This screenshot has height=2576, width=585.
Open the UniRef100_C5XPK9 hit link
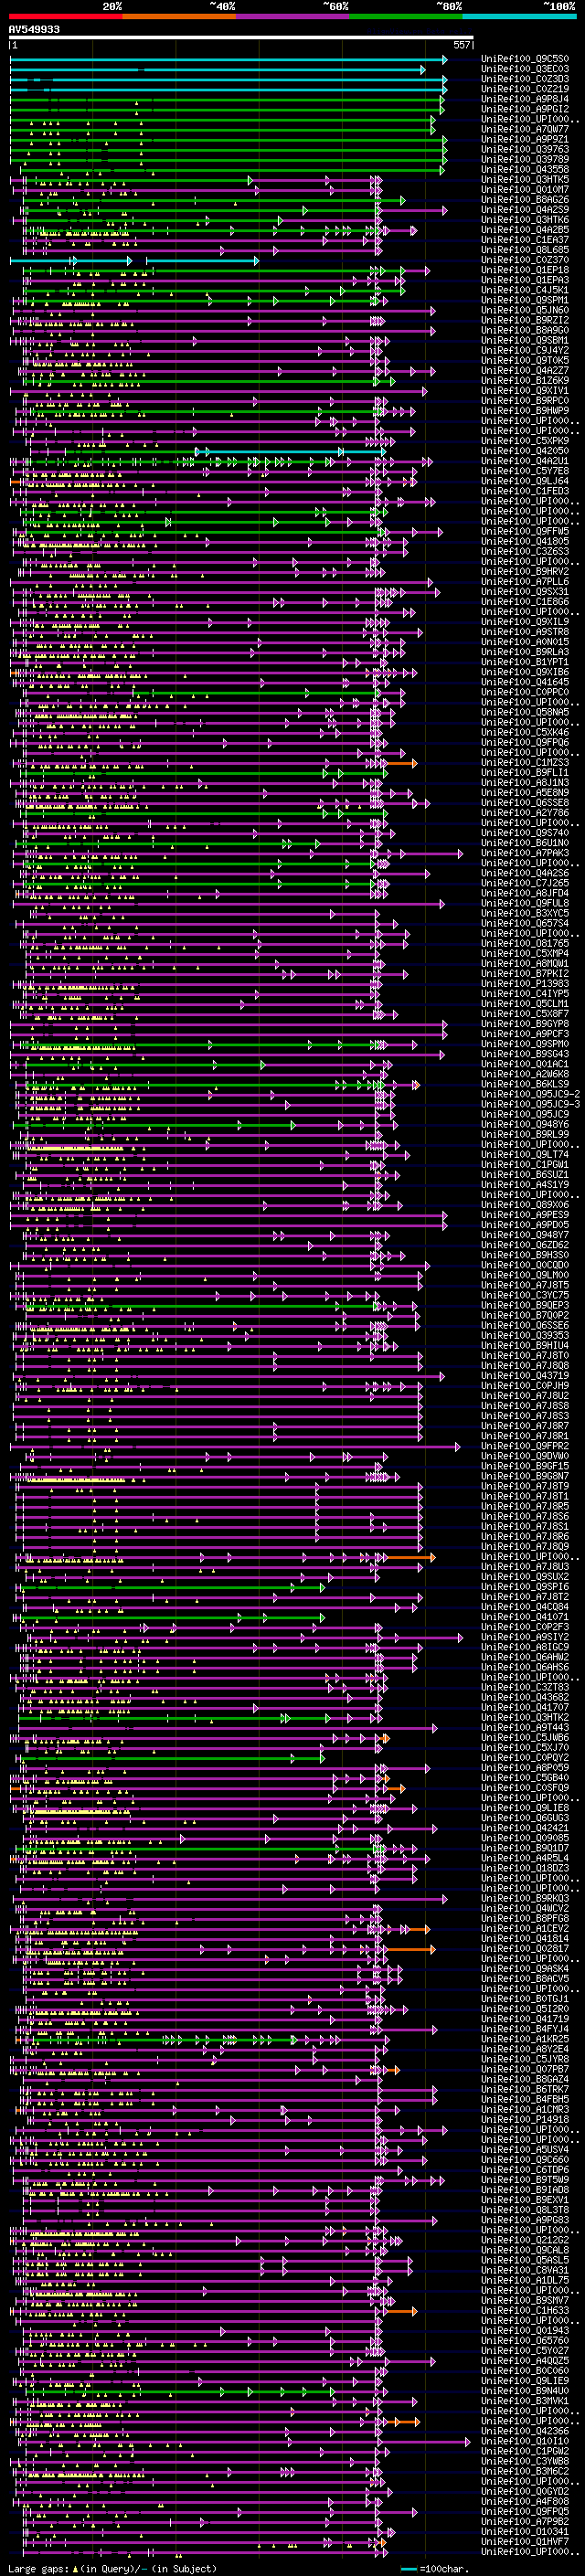point(525,441)
